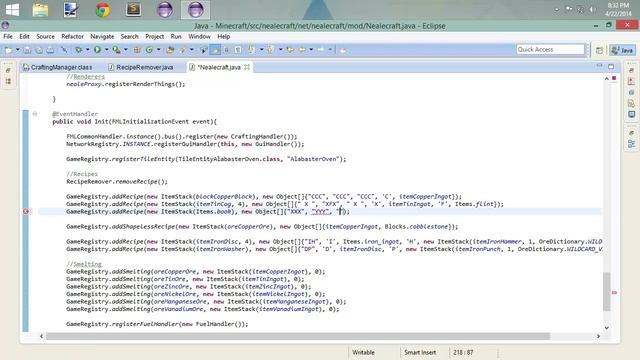640x360 pixels.
Task: Open the File menu
Action: (x=8, y=36)
